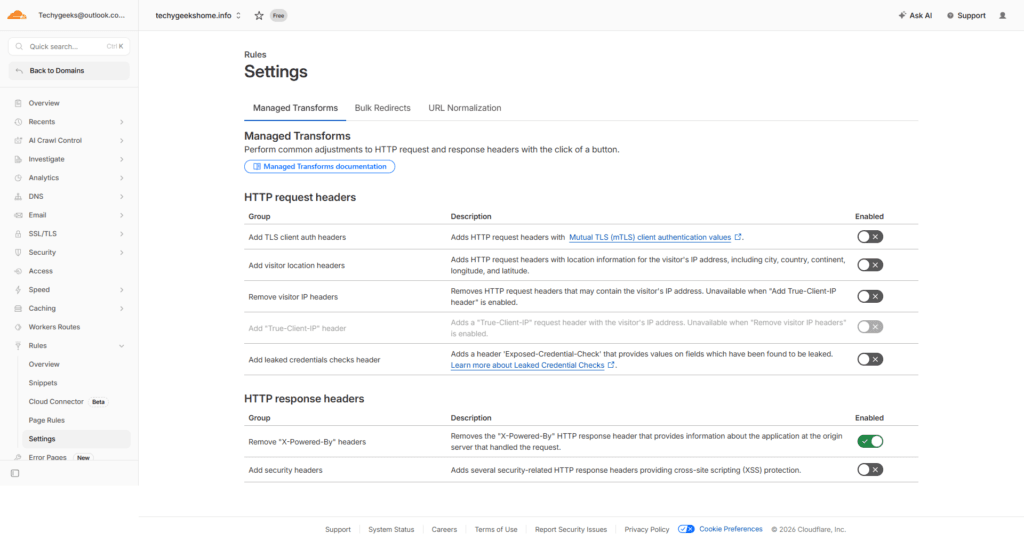Expand the DNS chevron
Viewport: 1024px width, 542px height.
[121, 197]
